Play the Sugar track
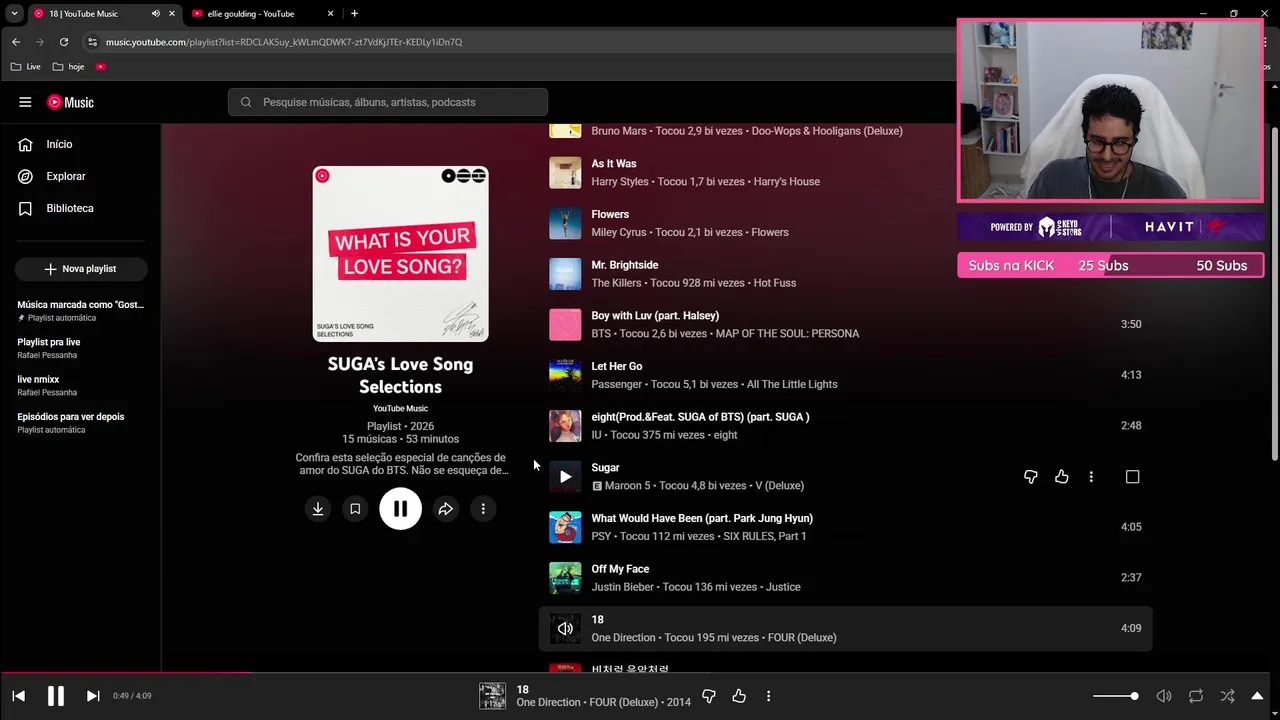 point(565,477)
